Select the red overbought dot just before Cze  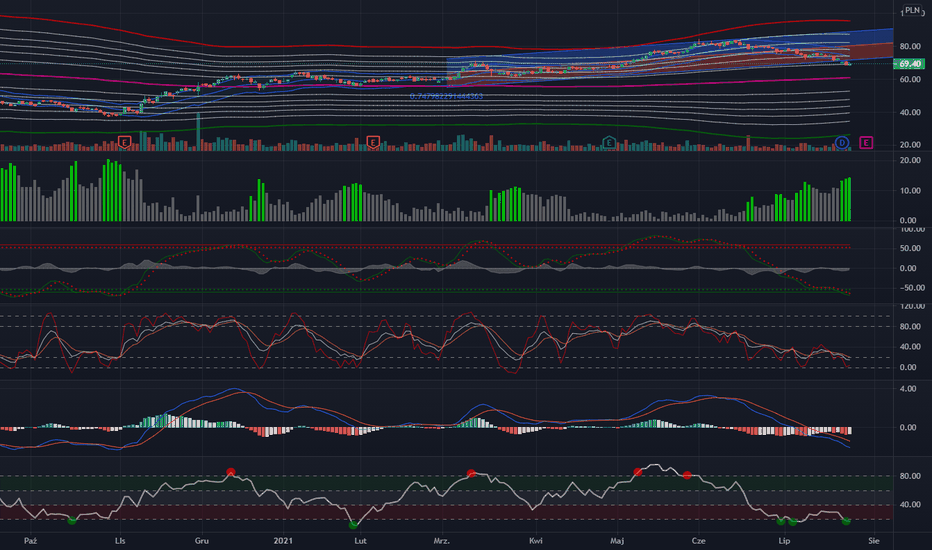pos(687,475)
